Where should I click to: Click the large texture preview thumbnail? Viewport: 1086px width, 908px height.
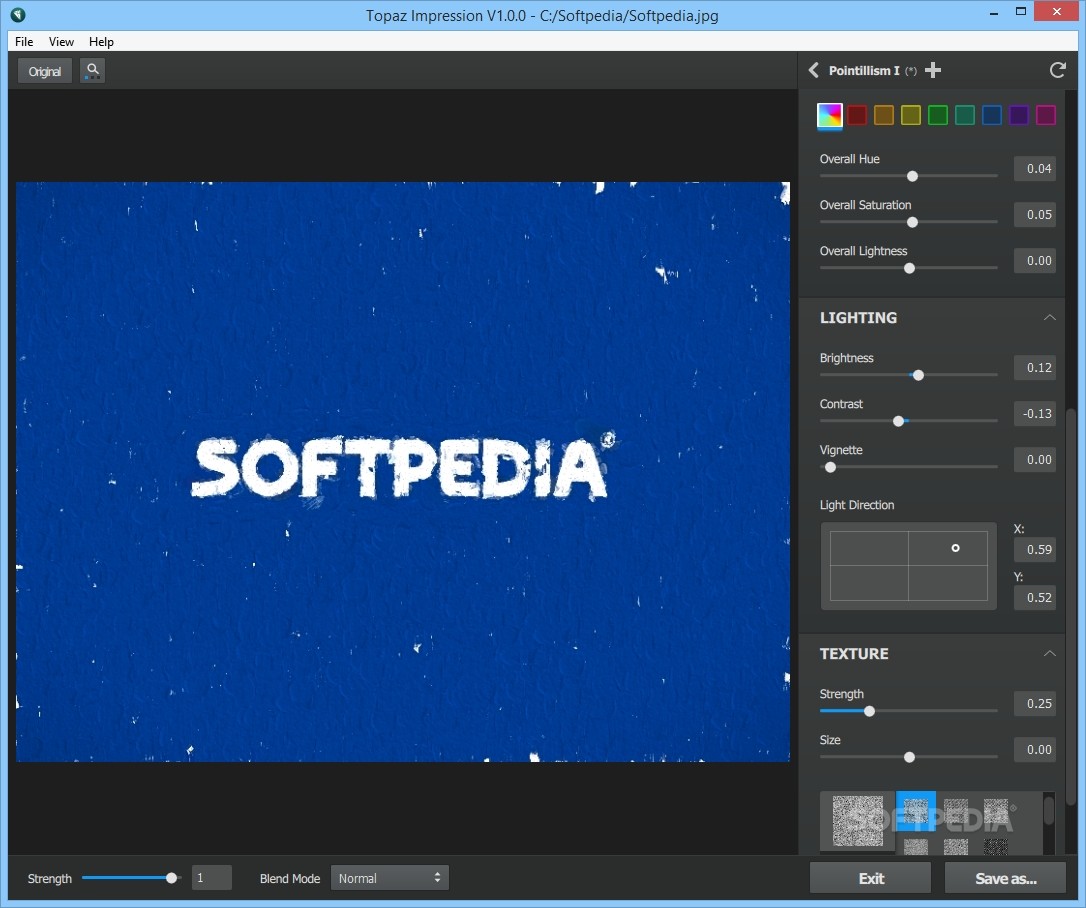[857, 821]
